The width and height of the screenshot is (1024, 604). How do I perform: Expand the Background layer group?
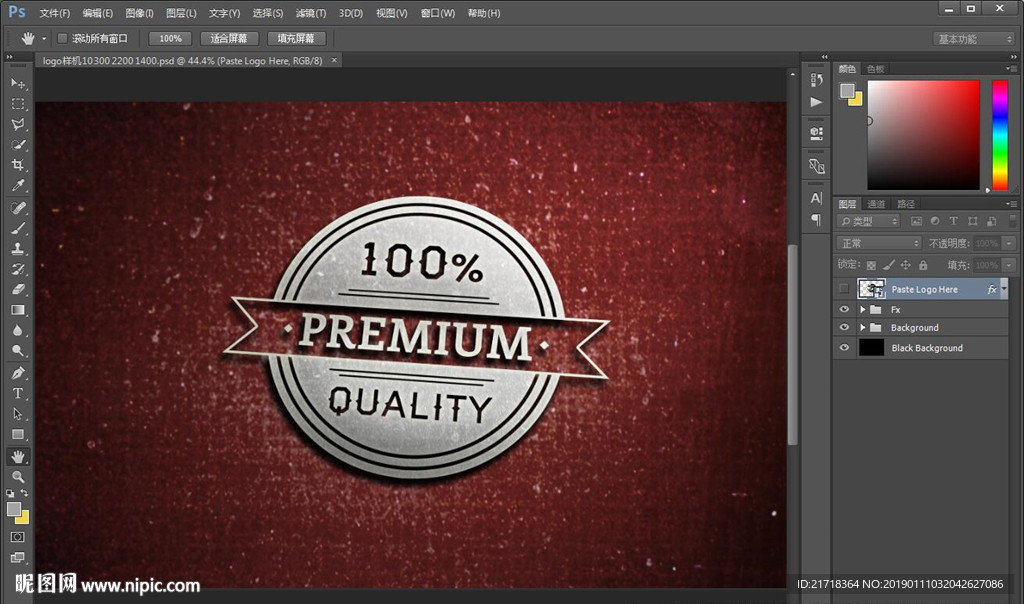click(x=862, y=328)
